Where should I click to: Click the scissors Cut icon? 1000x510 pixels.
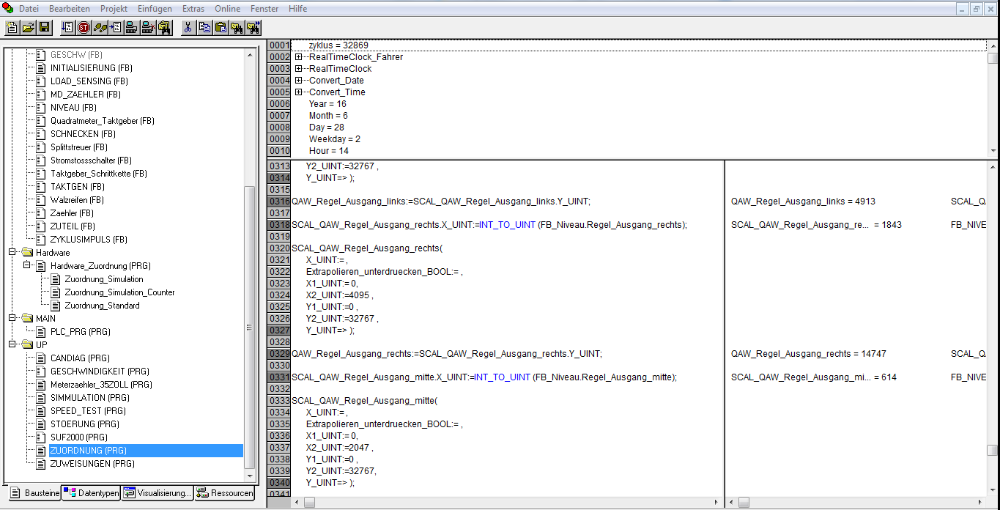(187, 28)
